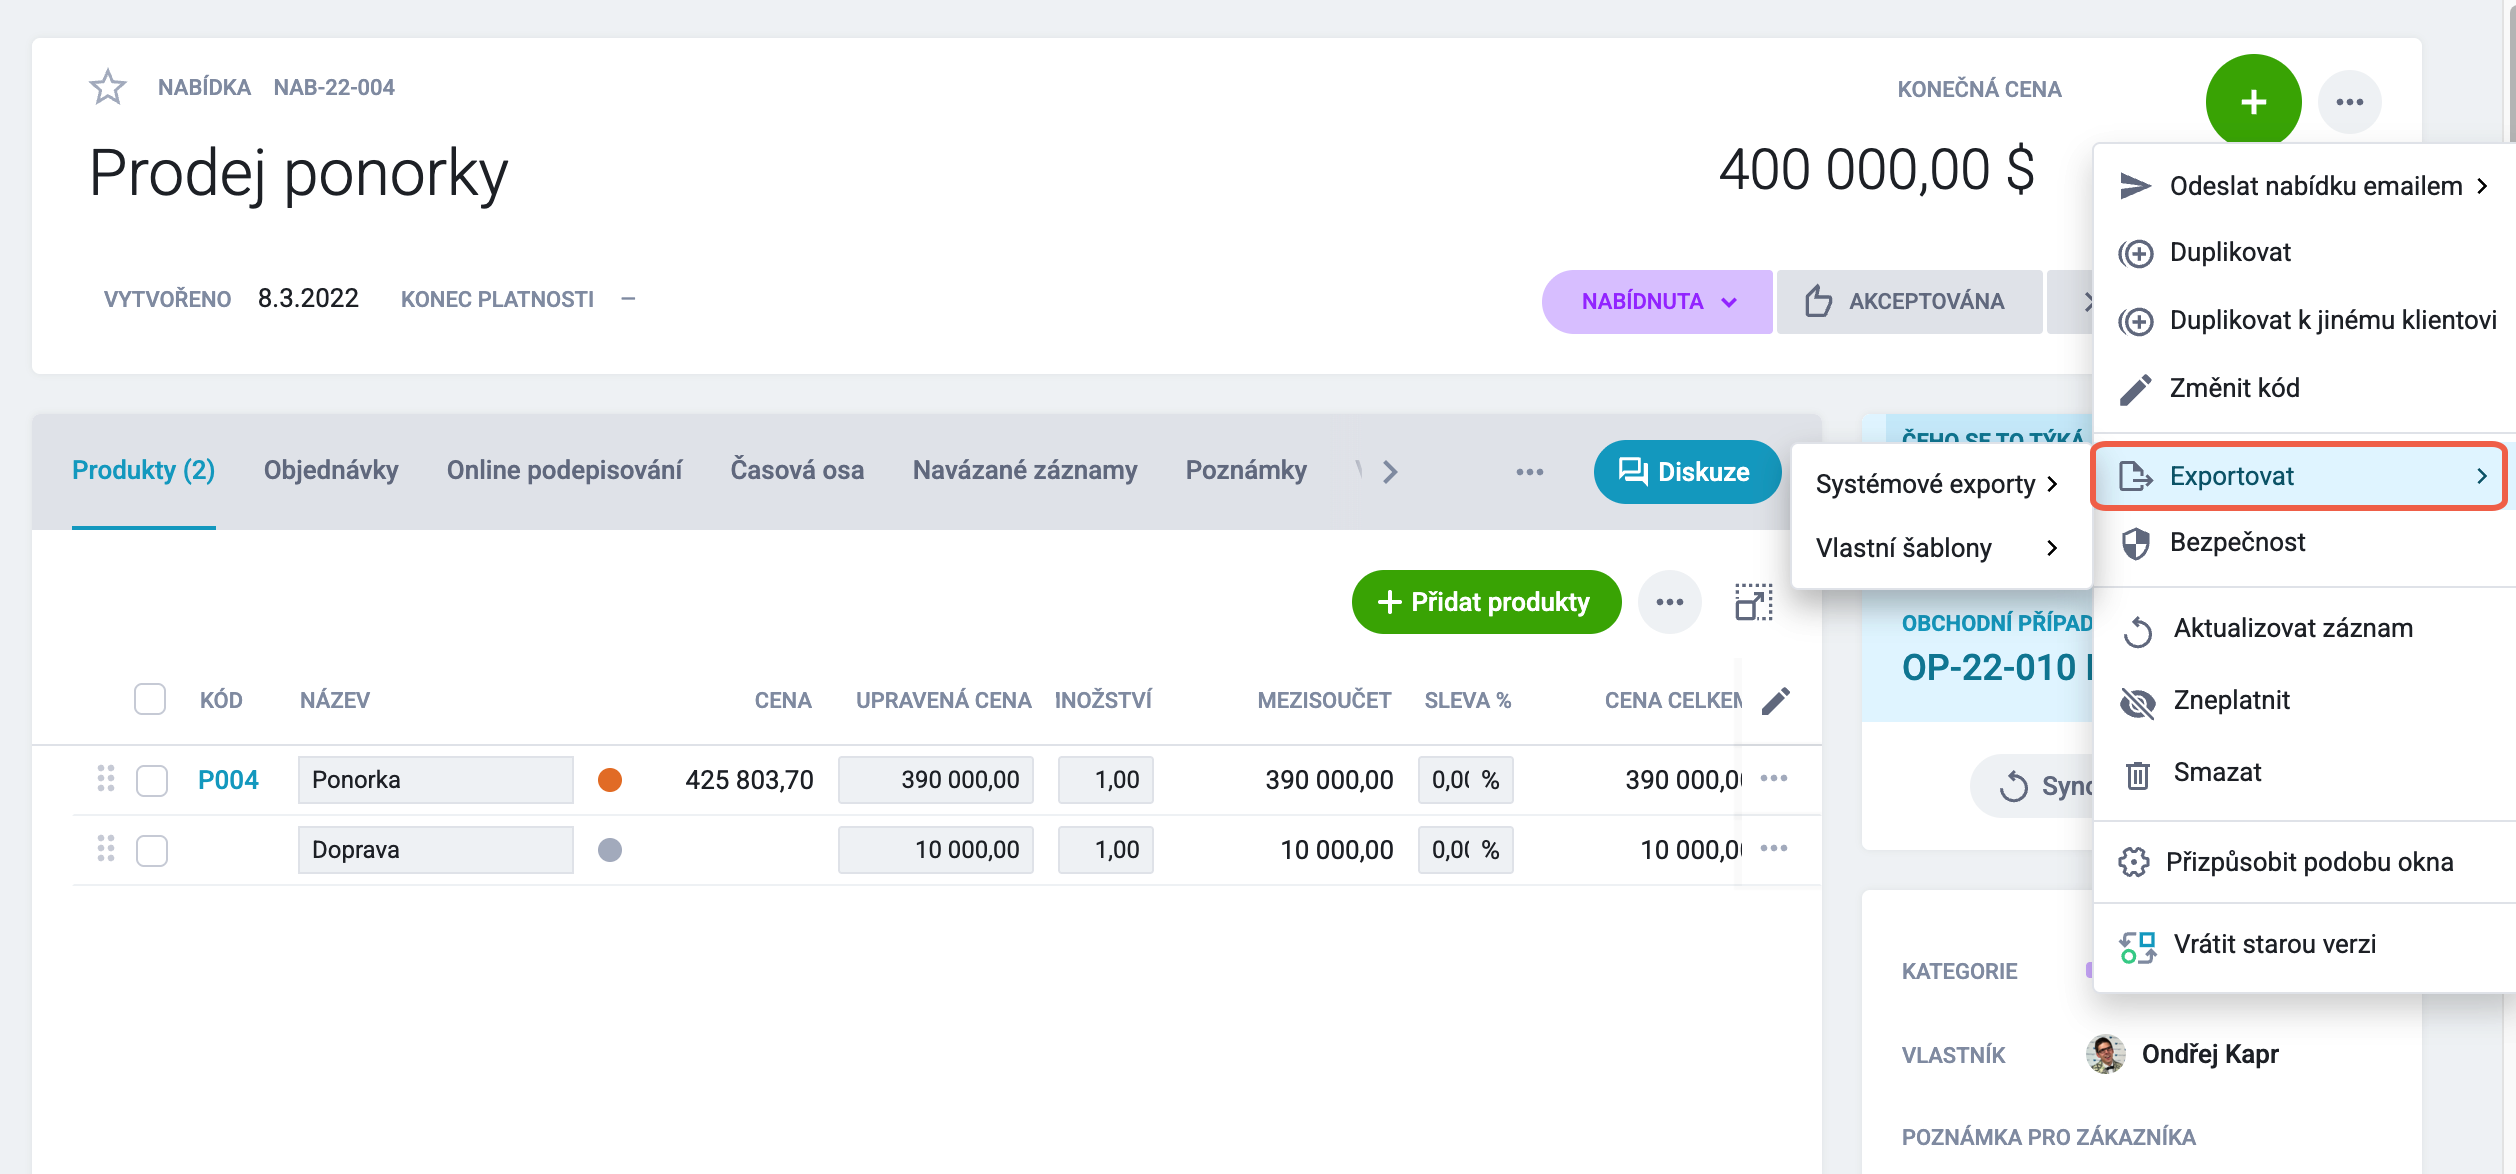Click the green plus add button
This screenshot has height=1174, width=2516.
click(2253, 101)
